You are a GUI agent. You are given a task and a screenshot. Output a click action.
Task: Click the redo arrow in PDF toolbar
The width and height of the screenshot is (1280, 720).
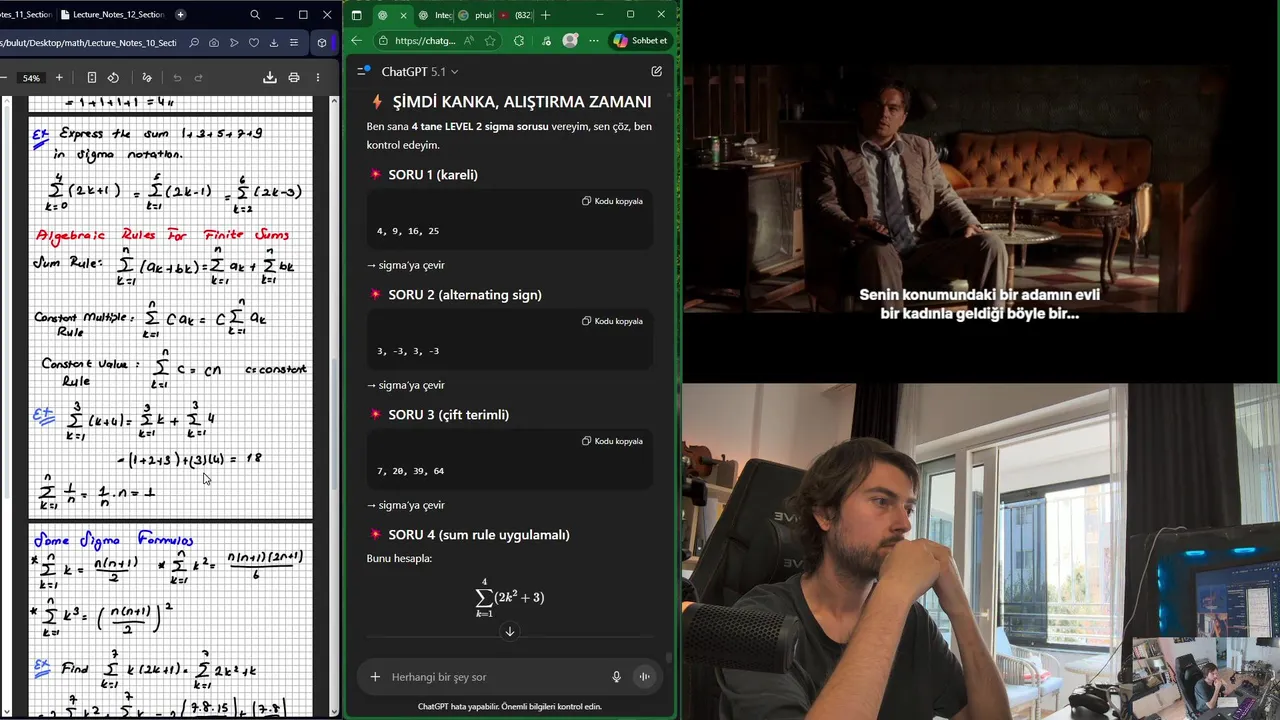click(198, 78)
